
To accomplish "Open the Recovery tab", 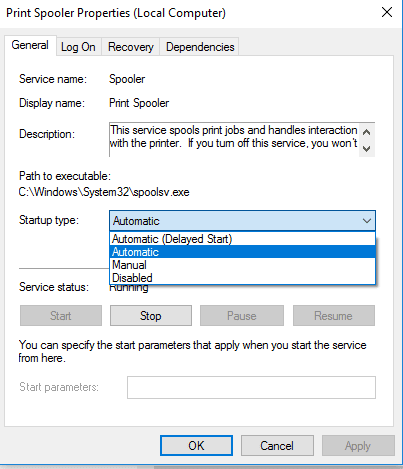I will coord(131,47).
